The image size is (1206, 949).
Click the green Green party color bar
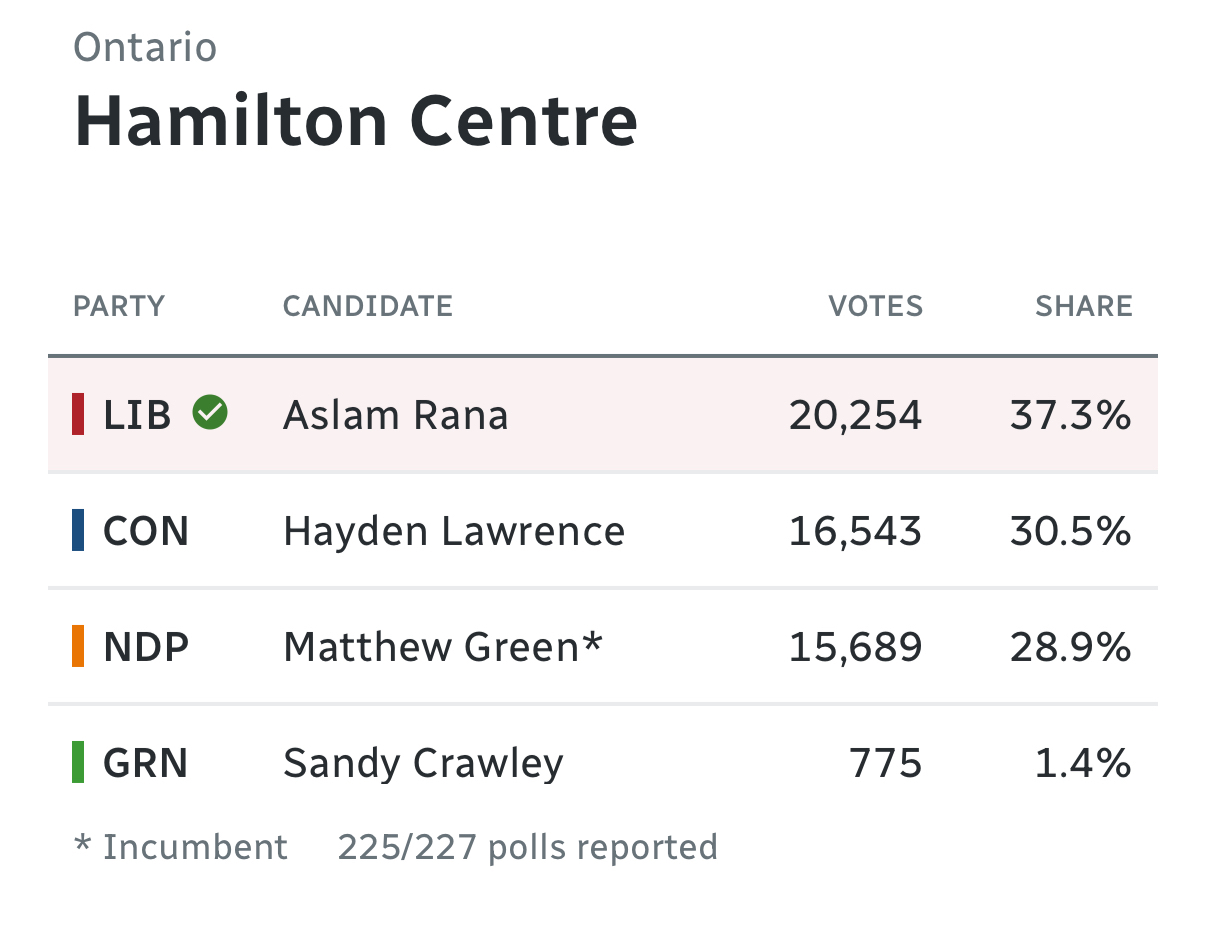coord(78,762)
